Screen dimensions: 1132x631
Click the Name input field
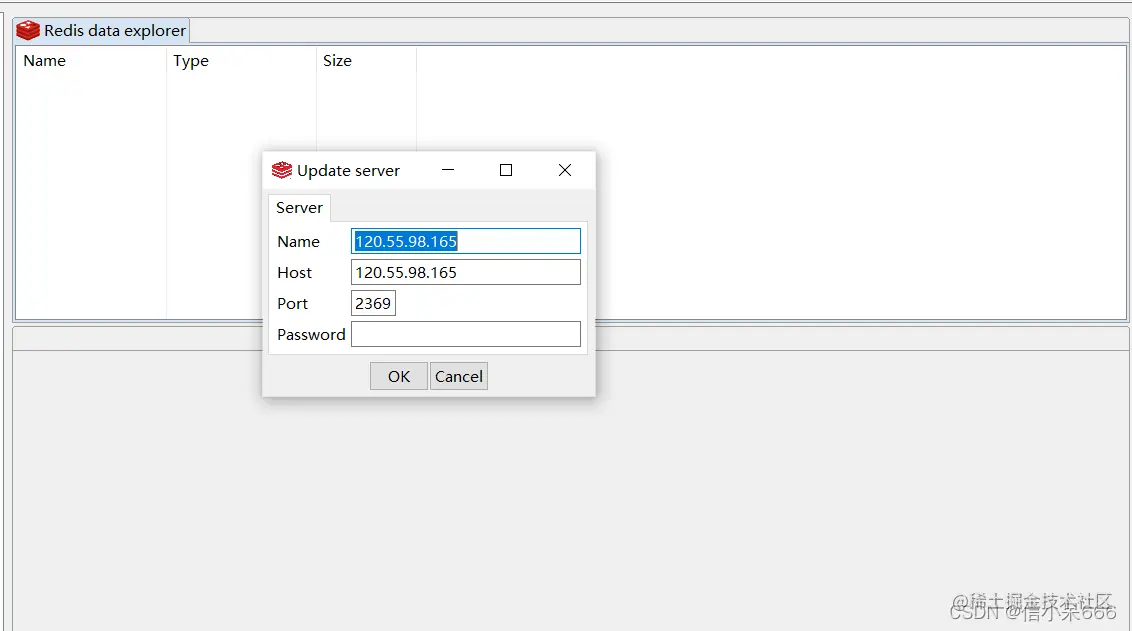click(466, 241)
